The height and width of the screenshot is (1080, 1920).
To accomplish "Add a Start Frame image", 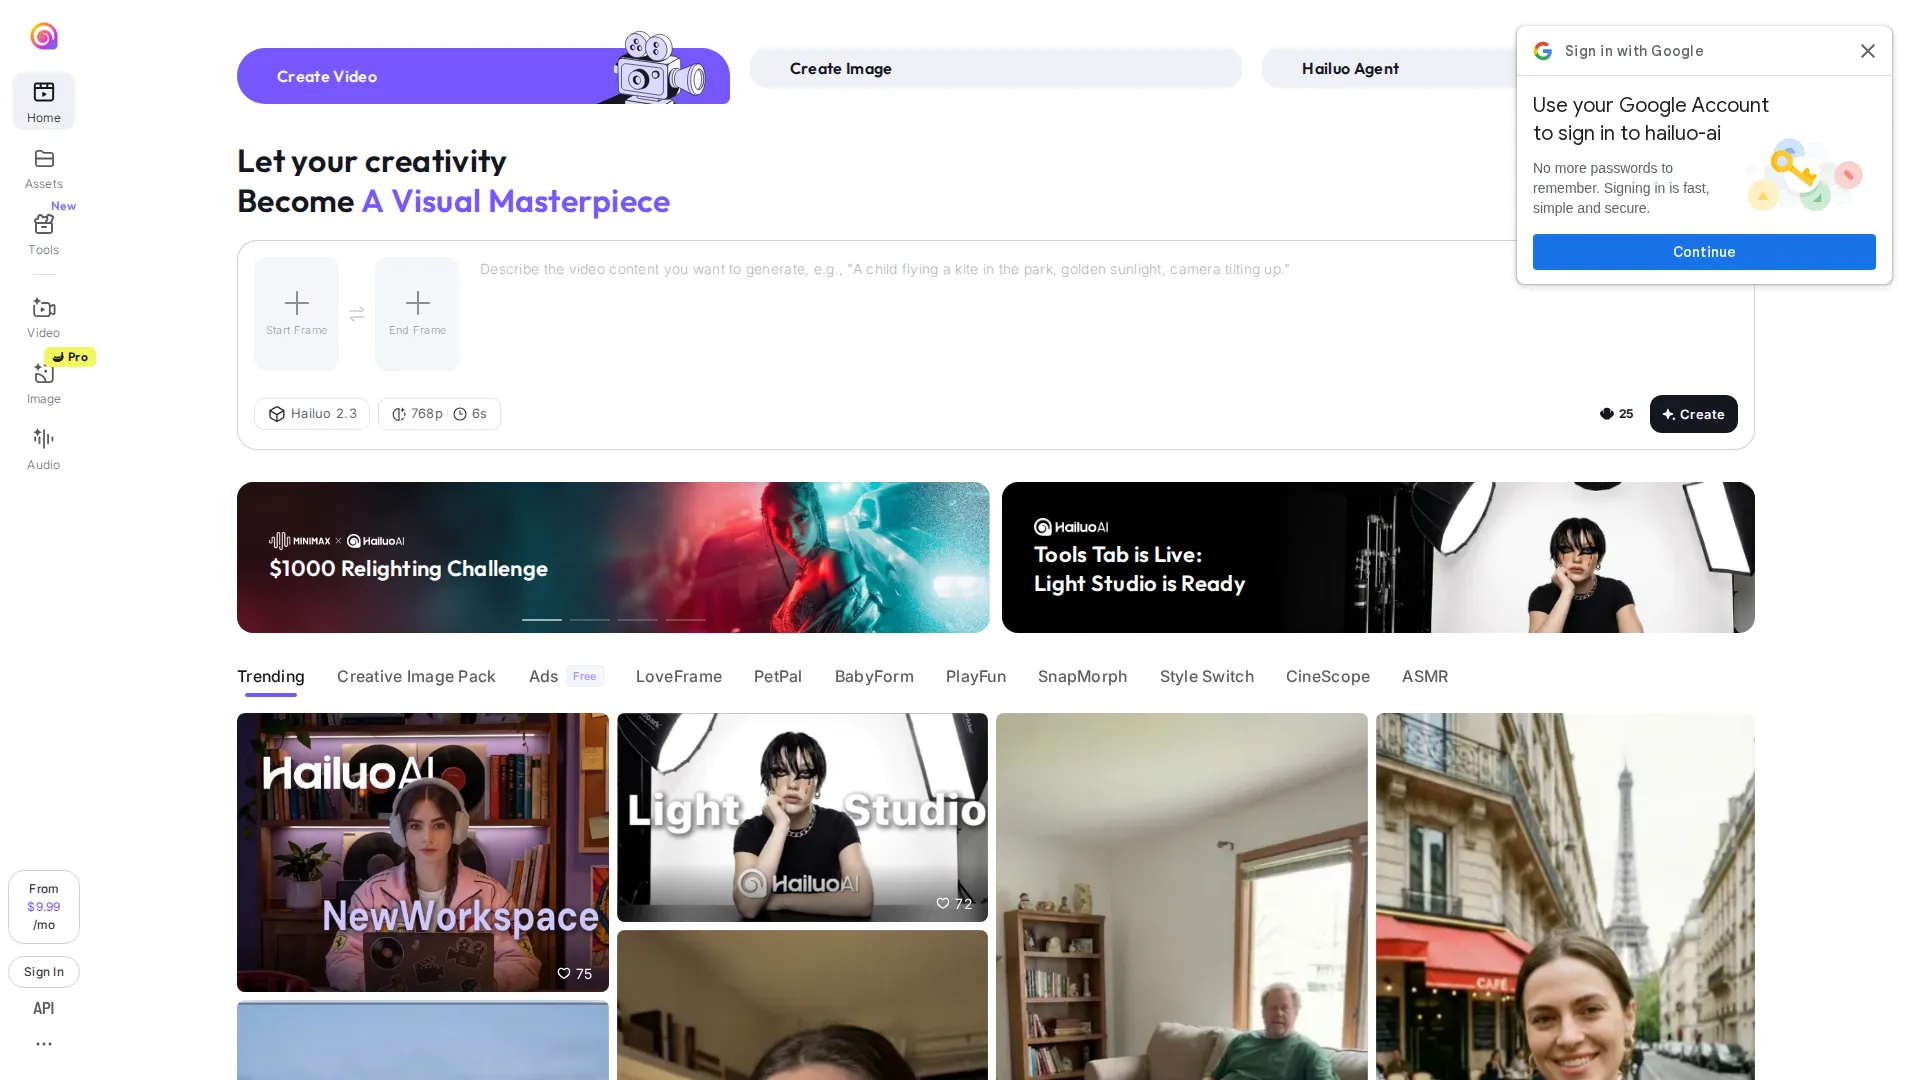I will coord(297,314).
